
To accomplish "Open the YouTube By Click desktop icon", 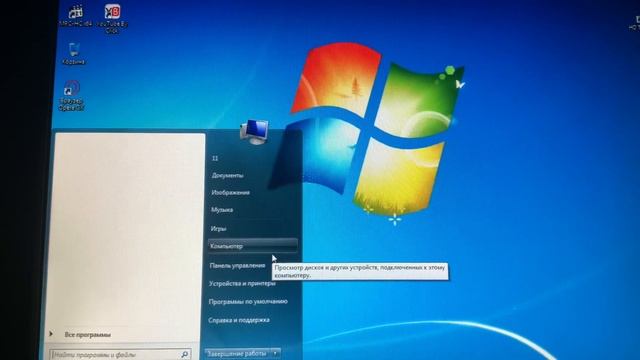I will (x=112, y=18).
